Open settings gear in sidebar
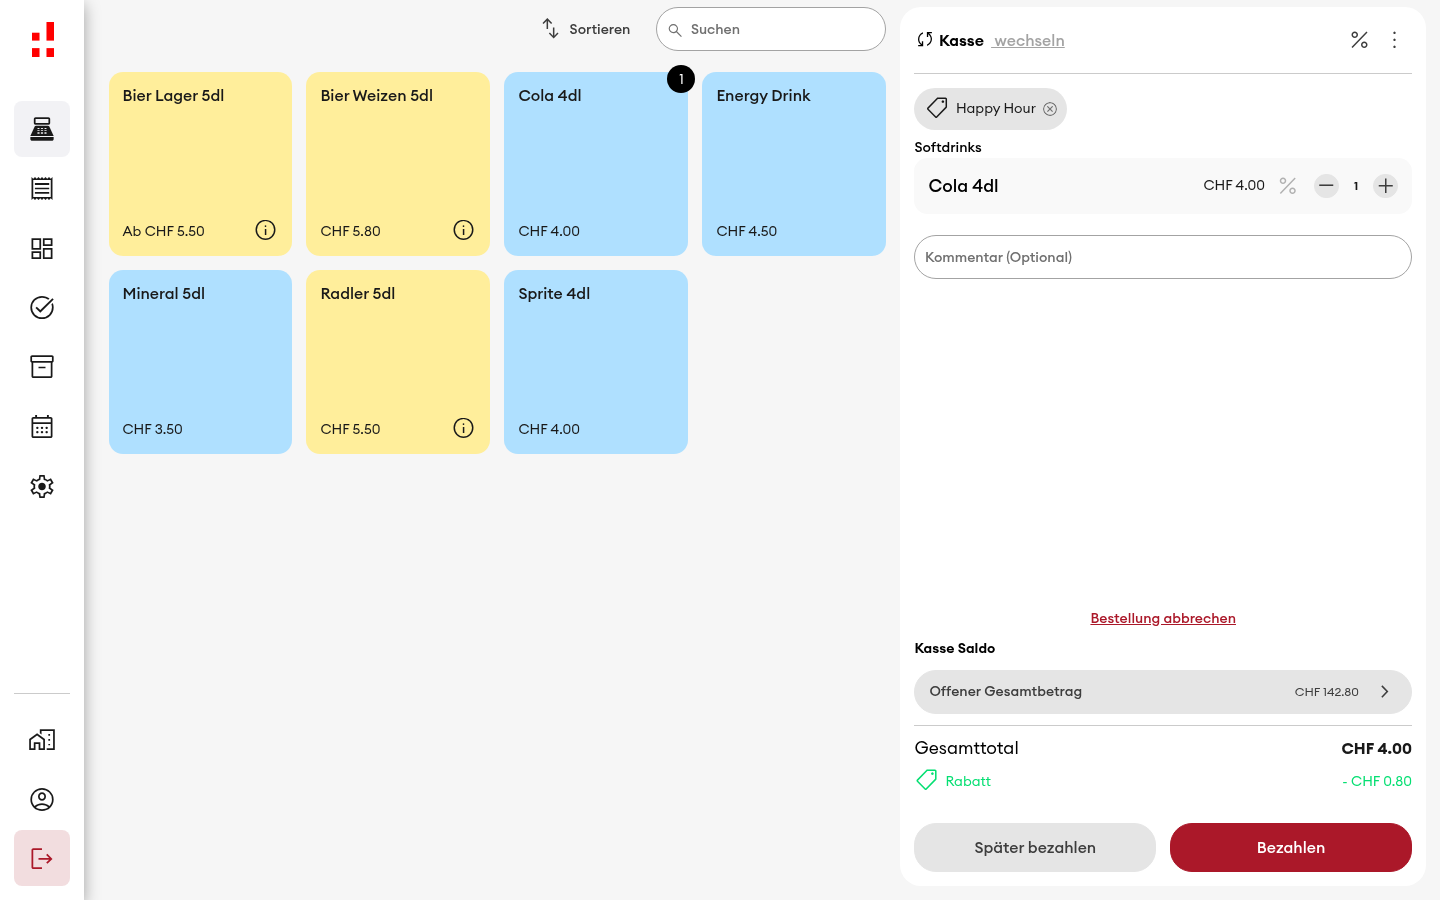The width and height of the screenshot is (1440, 900). click(42, 487)
